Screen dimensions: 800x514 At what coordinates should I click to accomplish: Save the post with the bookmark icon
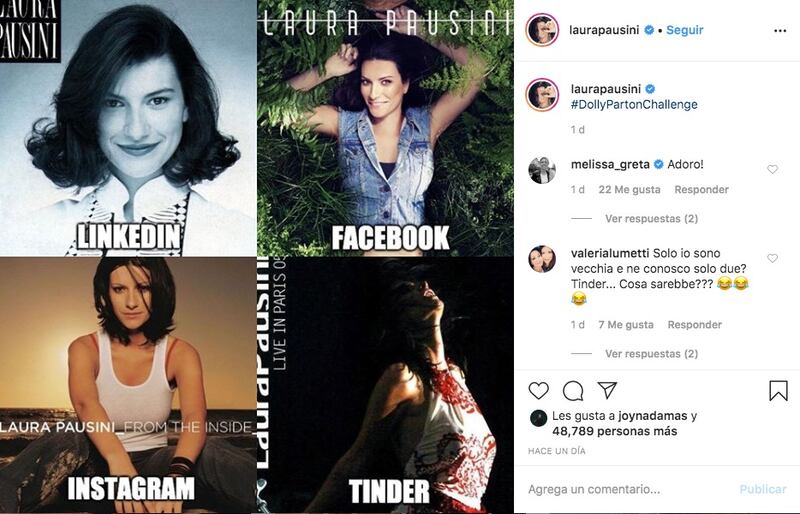coord(778,391)
